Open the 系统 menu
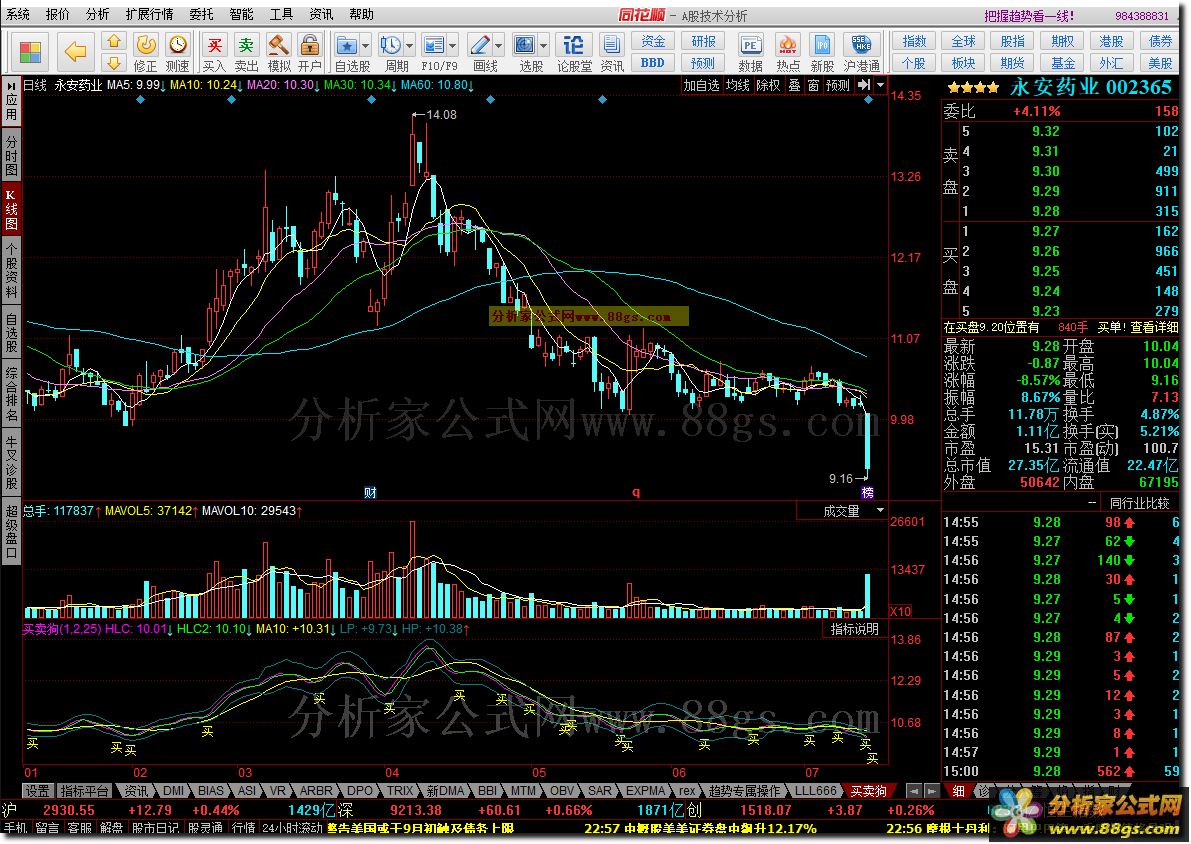Image resolution: width=1191 pixels, height=844 pixels. (17, 14)
